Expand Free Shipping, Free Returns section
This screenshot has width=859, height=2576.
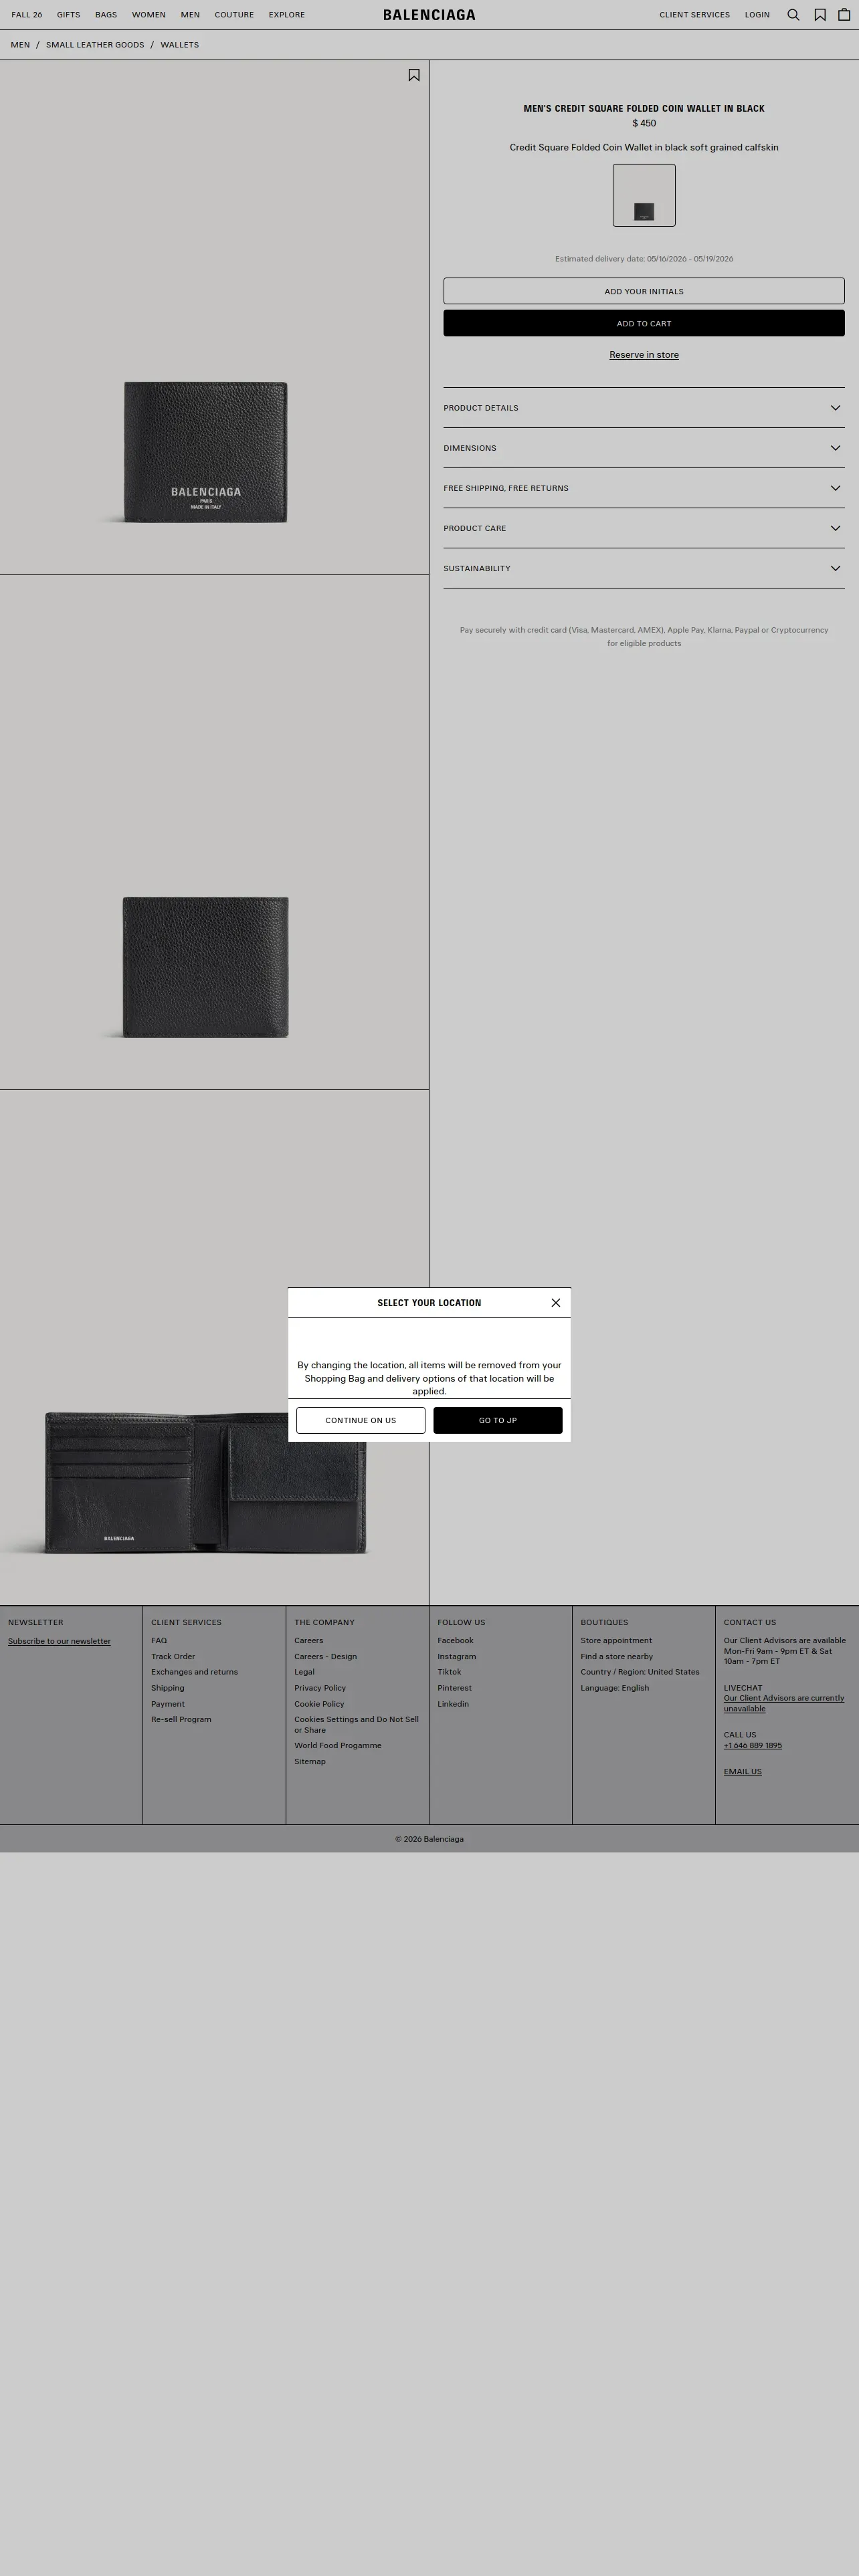pyautogui.click(x=644, y=488)
